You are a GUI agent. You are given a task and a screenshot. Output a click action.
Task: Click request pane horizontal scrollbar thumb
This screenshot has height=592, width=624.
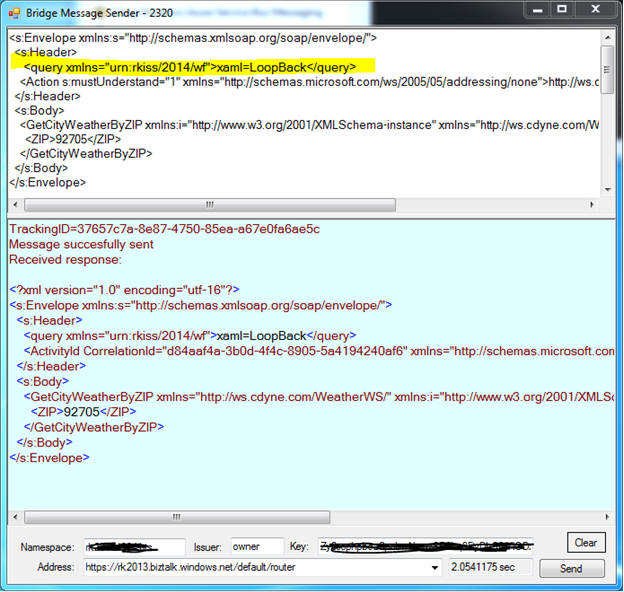point(210,204)
